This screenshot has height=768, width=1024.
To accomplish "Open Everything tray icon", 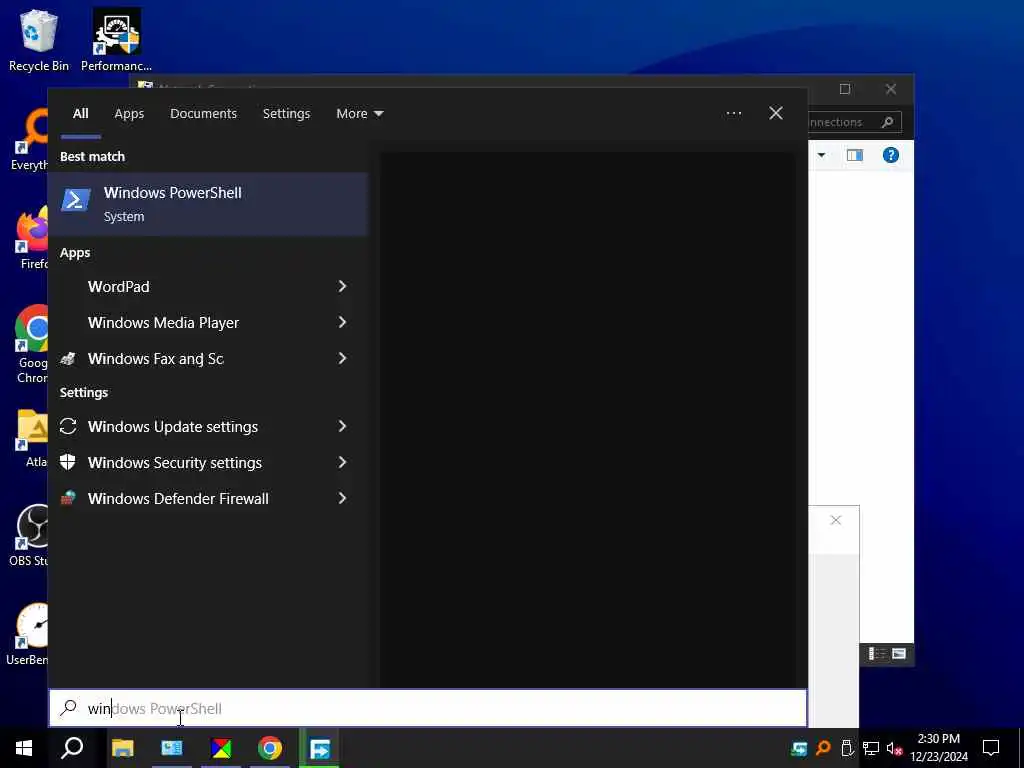I will click(x=824, y=748).
